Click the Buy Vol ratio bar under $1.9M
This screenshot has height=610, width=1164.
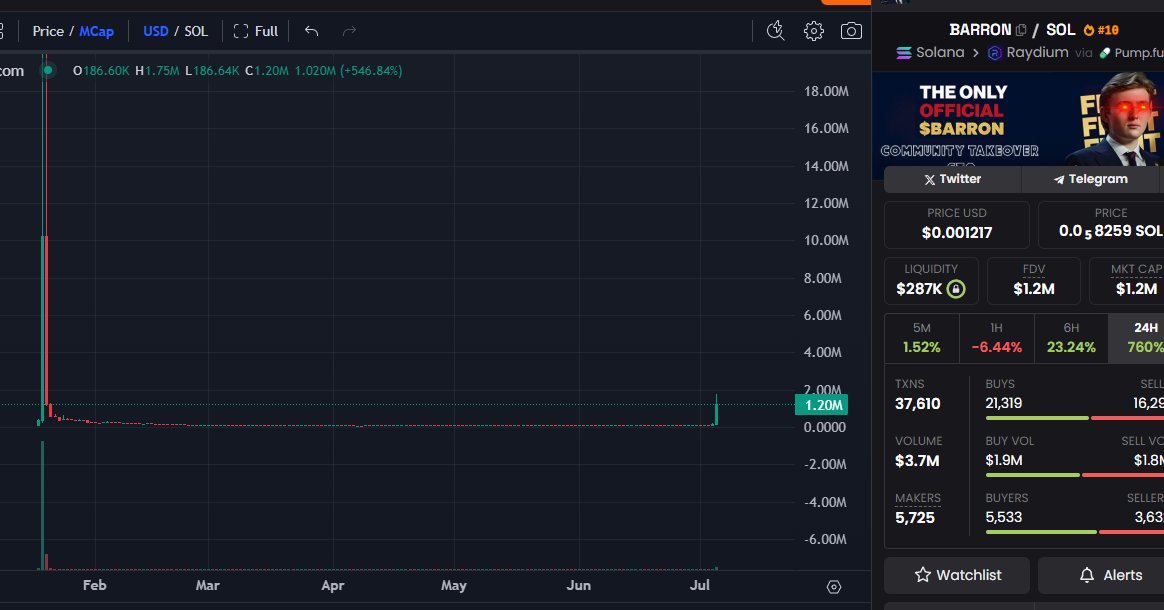(x=1032, y=475)
